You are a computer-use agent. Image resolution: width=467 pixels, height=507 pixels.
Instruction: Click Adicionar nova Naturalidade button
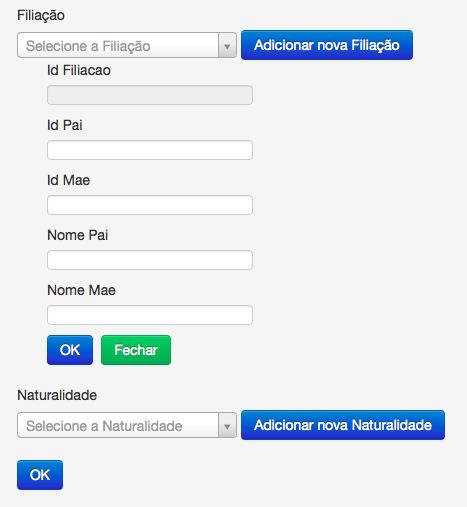pos(343,425)
